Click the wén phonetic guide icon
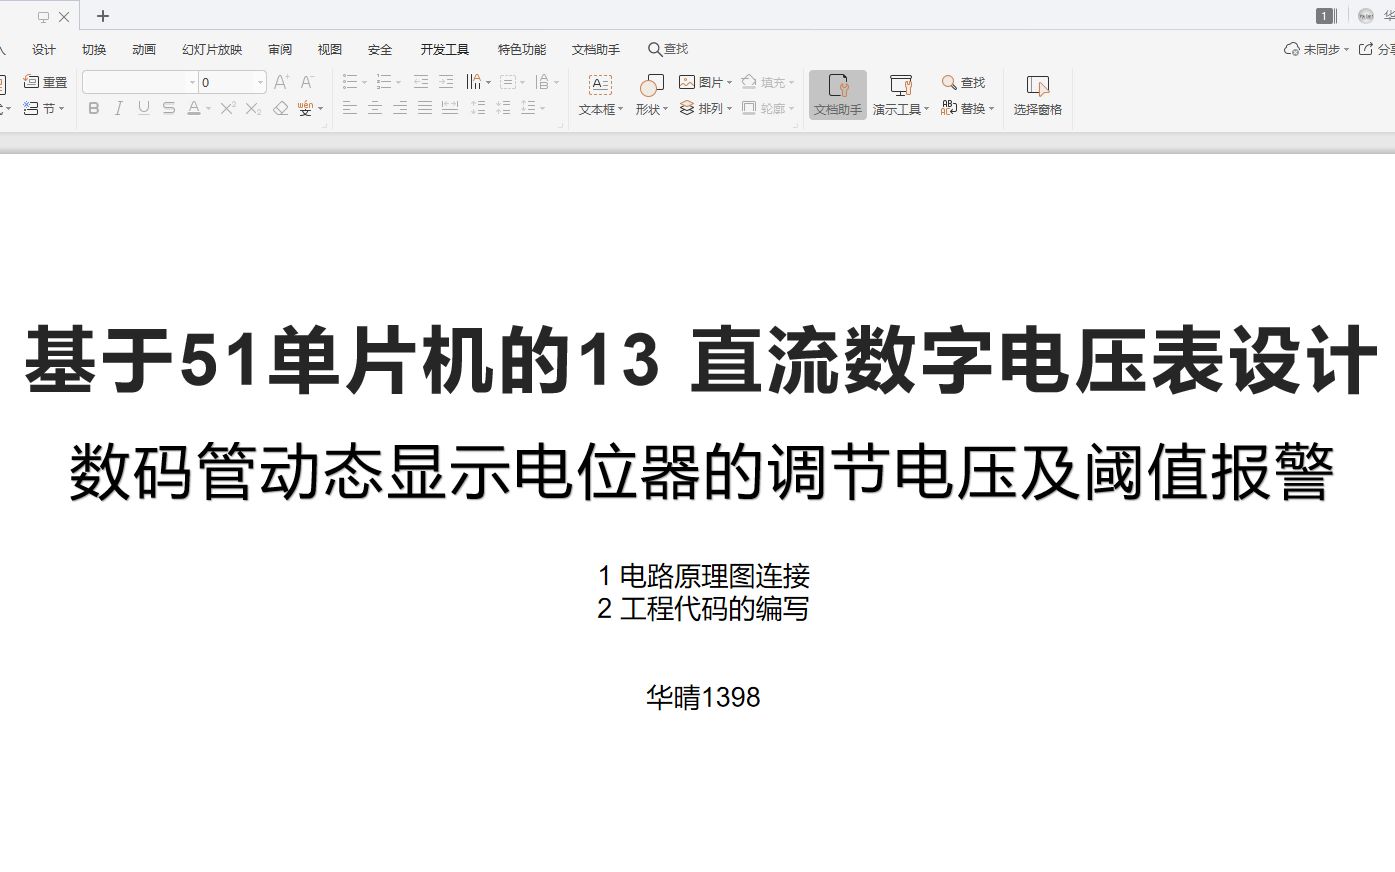 coord(306,108)
